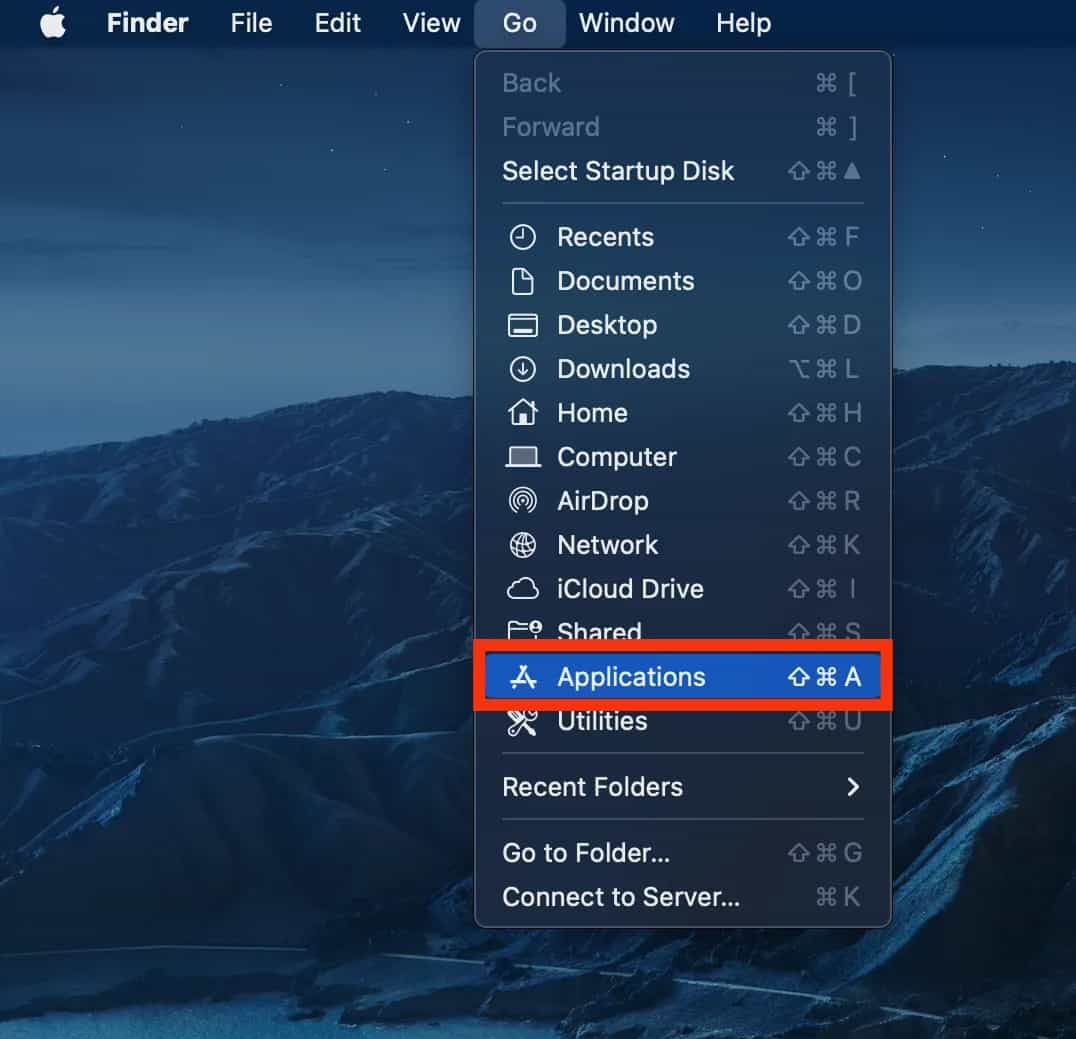Open the View menu

tap(431, 23)
